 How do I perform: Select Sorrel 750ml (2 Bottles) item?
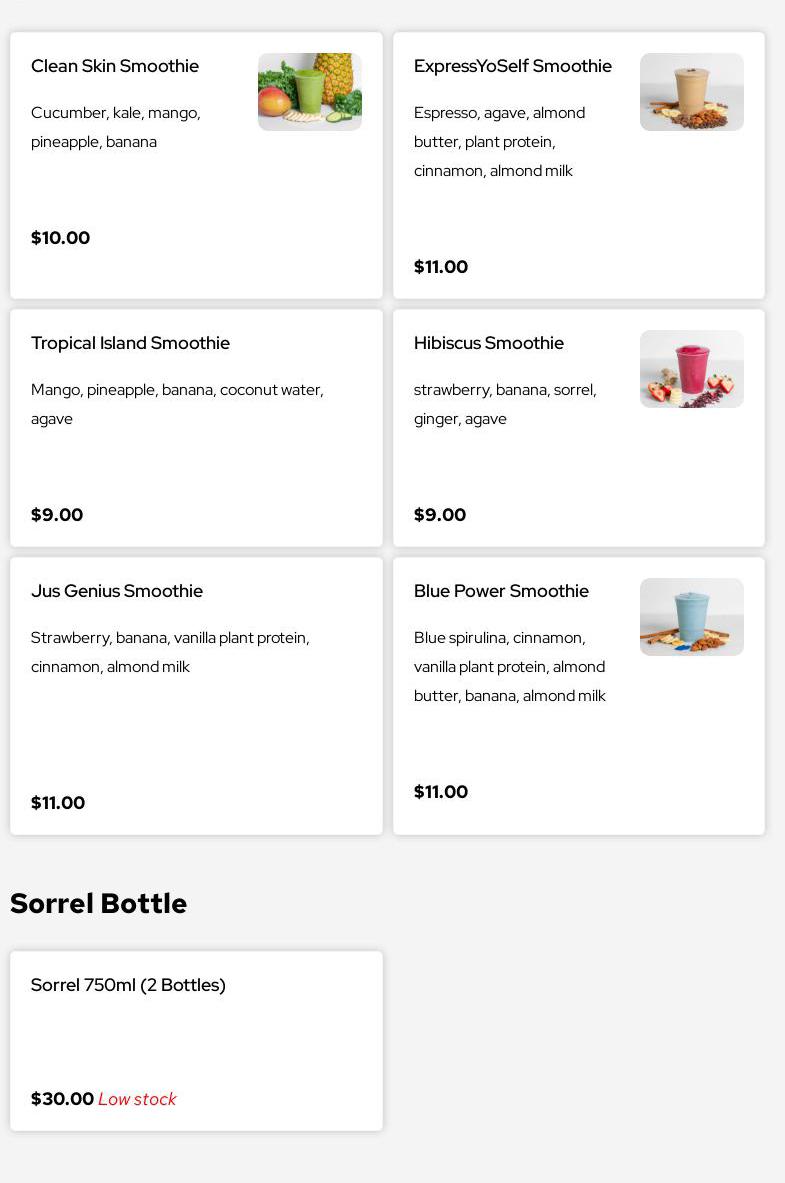click(x=128, y=985)
